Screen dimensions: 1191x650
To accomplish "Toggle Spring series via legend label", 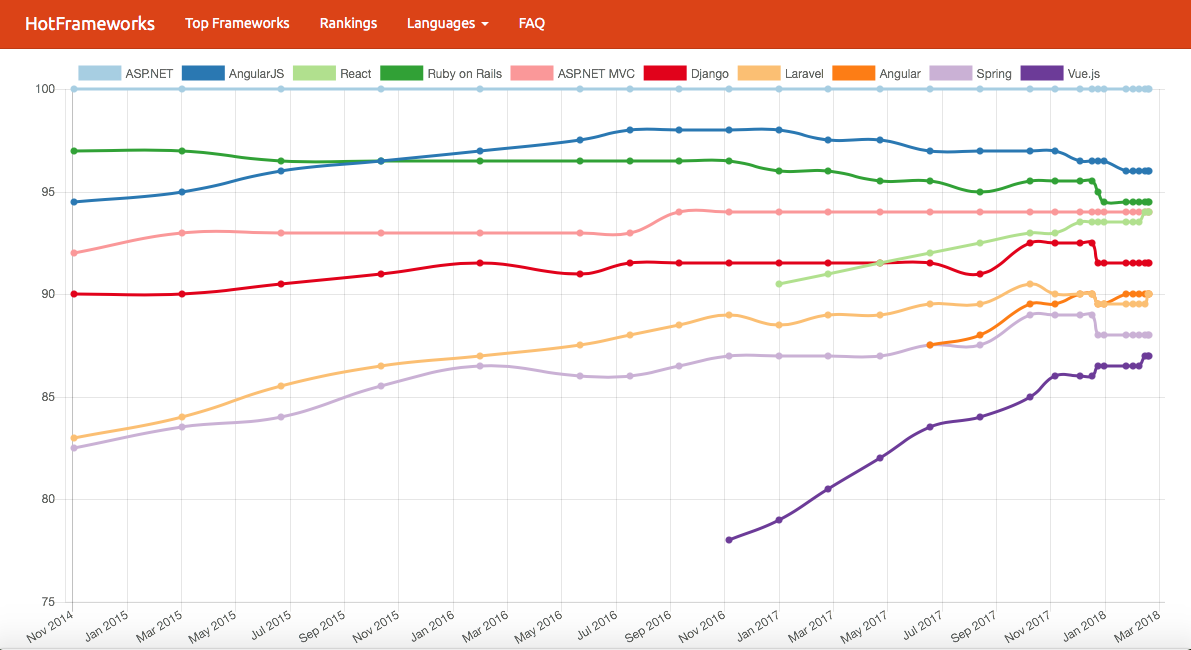I will (994, 74).
